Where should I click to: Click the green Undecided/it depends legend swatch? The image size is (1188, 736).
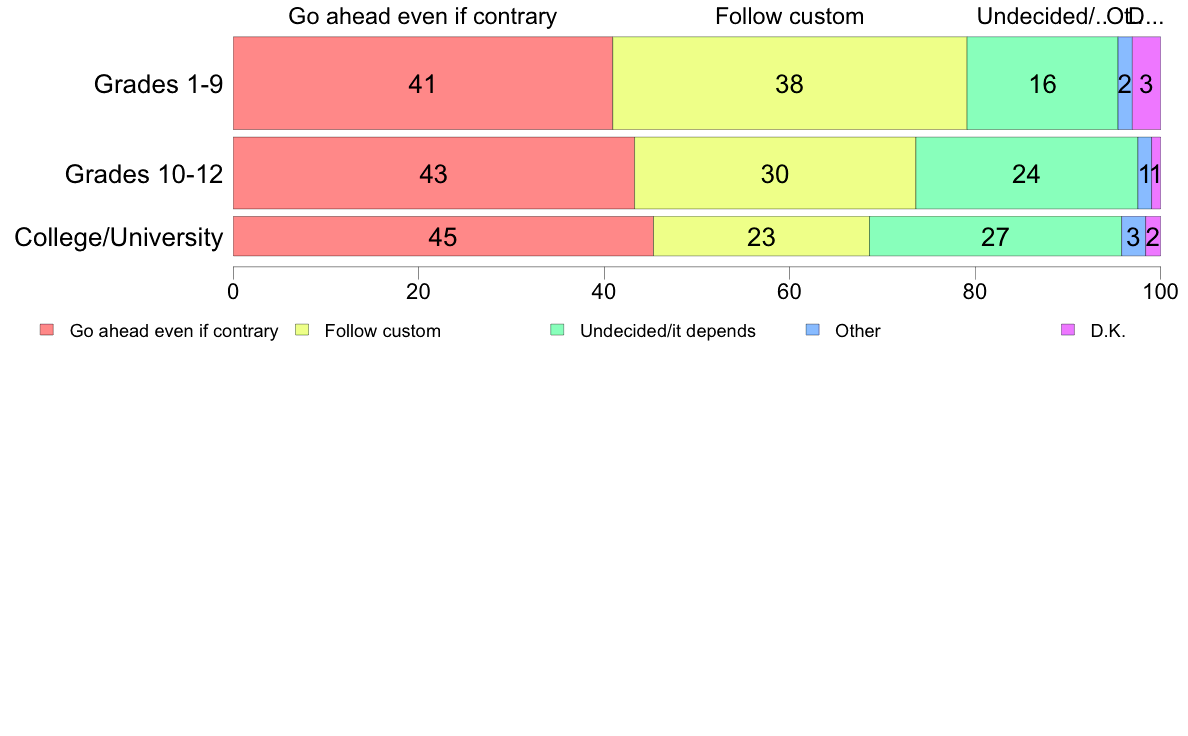558,330
